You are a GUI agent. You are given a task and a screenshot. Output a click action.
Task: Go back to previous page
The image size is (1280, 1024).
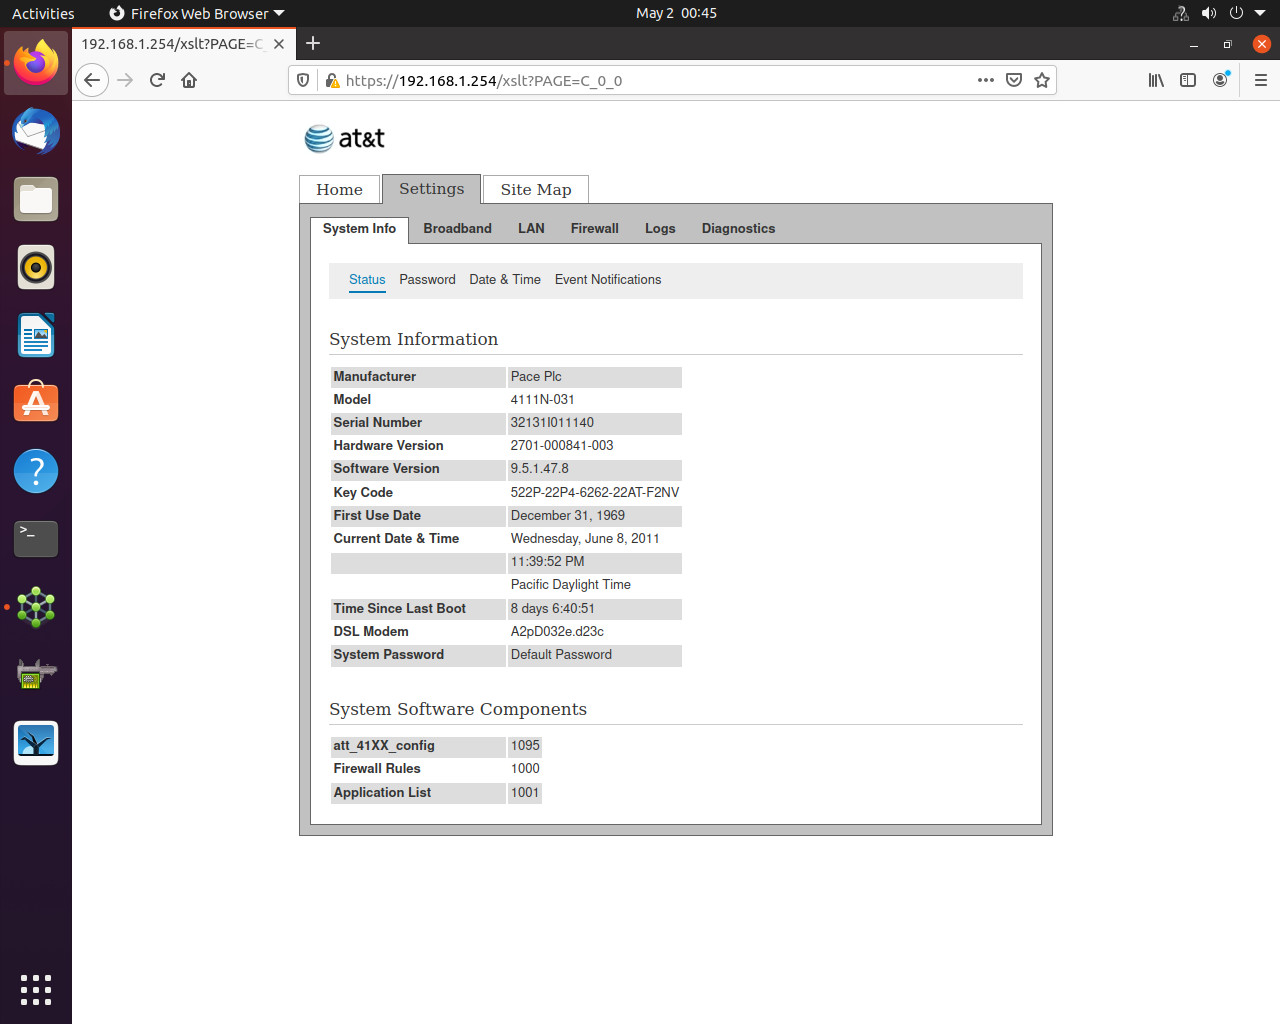coord(92,80)
